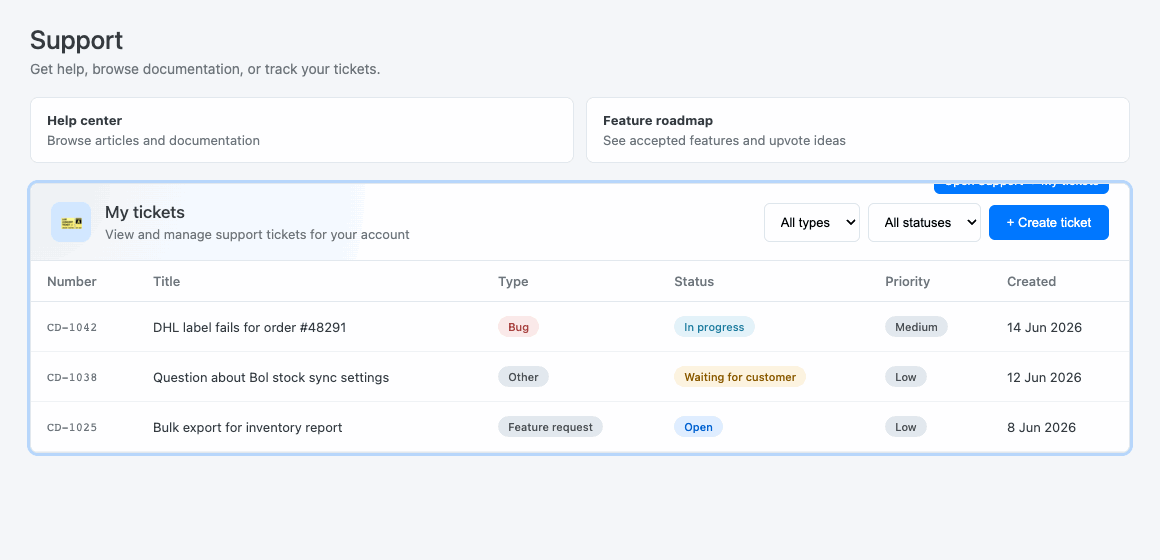The image size is (1160, 560).
Task: Select ticket number CD-1042
Action: pos(72,327)
